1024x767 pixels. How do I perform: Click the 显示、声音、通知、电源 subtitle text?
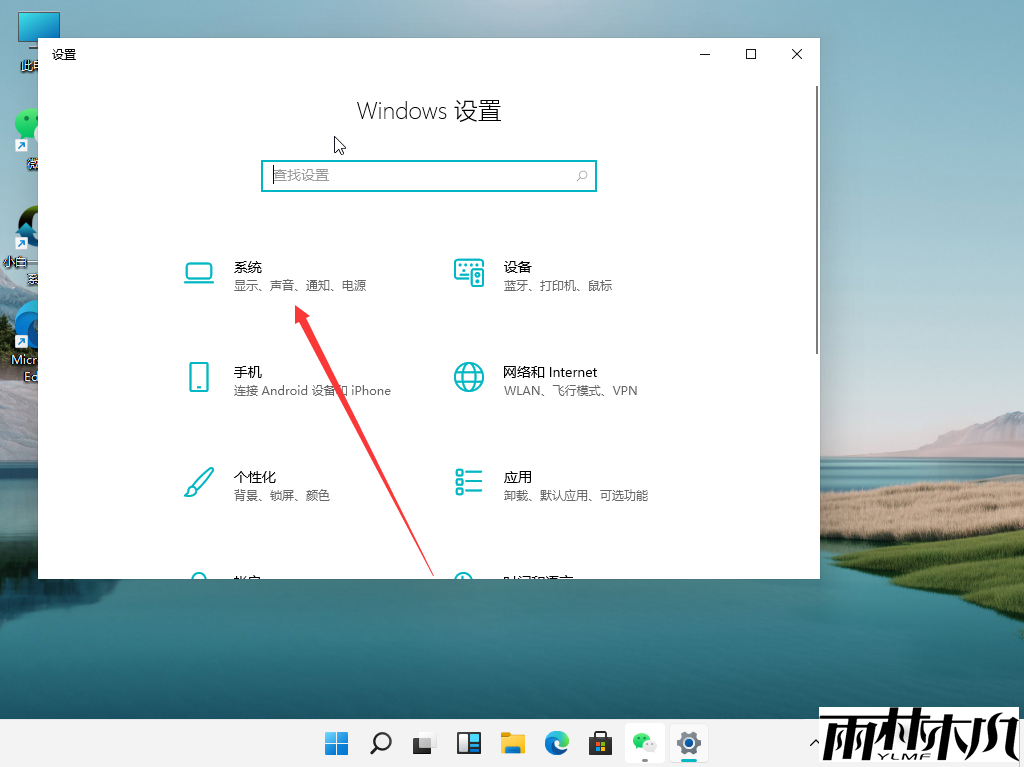coord(300,286)
